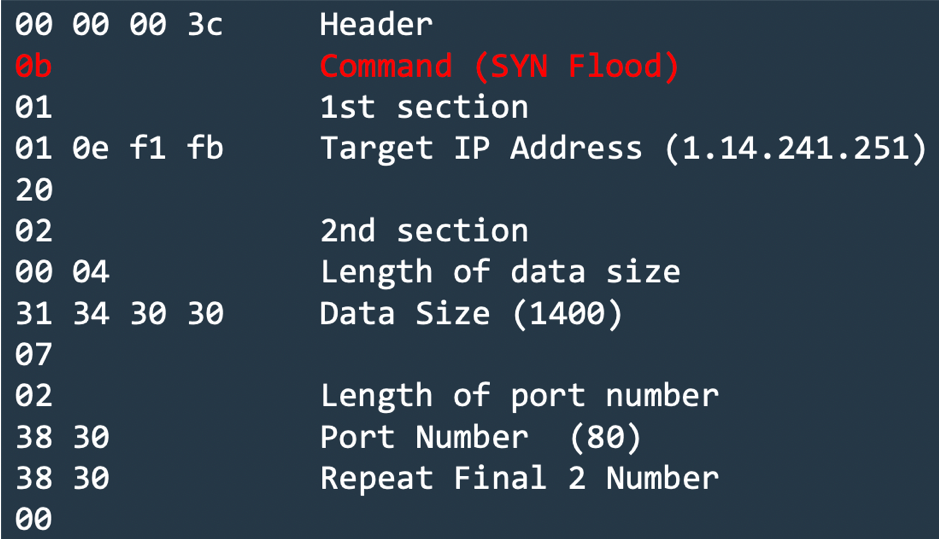Click the "2nd section" label
This screenshot has width=939, height=539.
[423, 230]
